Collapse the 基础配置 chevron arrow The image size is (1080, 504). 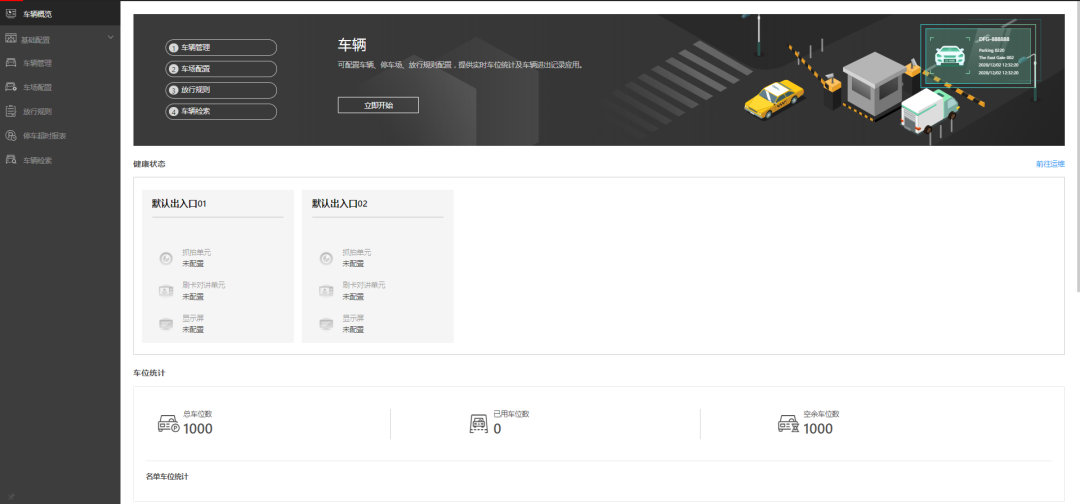(x=110, y=37)
